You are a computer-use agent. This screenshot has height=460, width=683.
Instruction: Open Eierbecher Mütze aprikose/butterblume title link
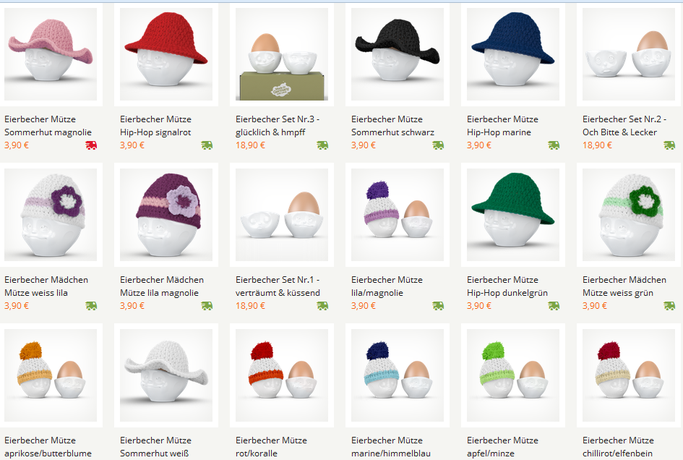pos(48,447)
